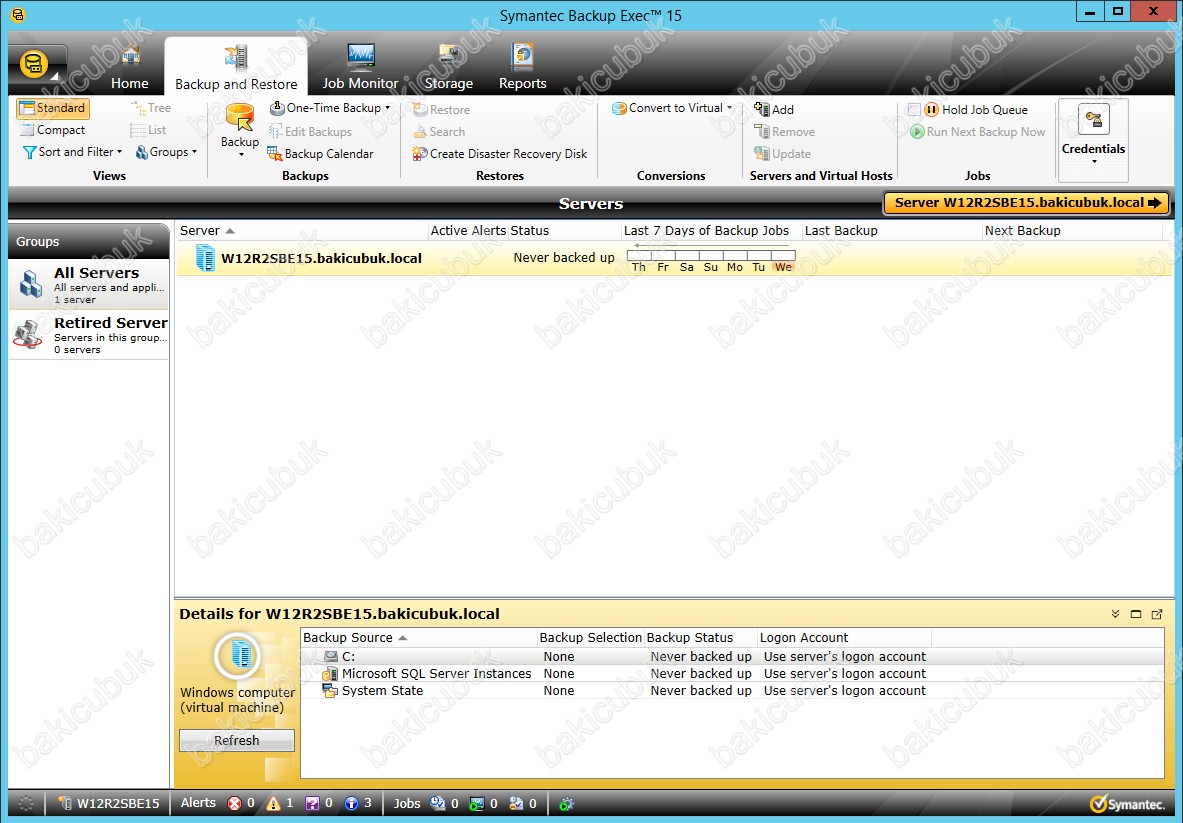Sort by Next Backup column
This screenshot has width=1183, height=823.
coord(1071,230)
